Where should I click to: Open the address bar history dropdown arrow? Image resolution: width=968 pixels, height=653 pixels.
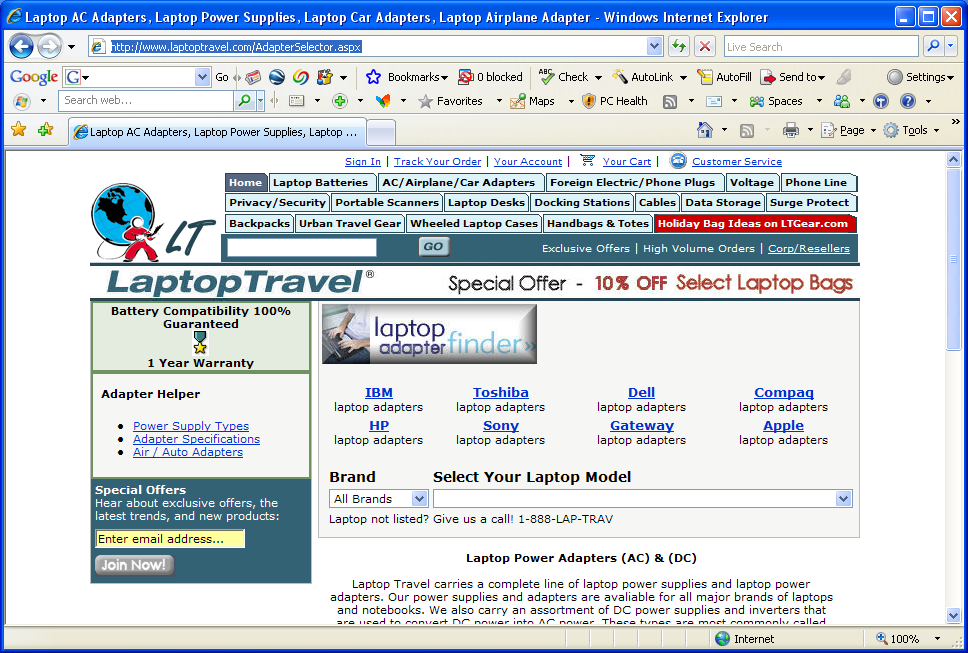tap(655, 46)
